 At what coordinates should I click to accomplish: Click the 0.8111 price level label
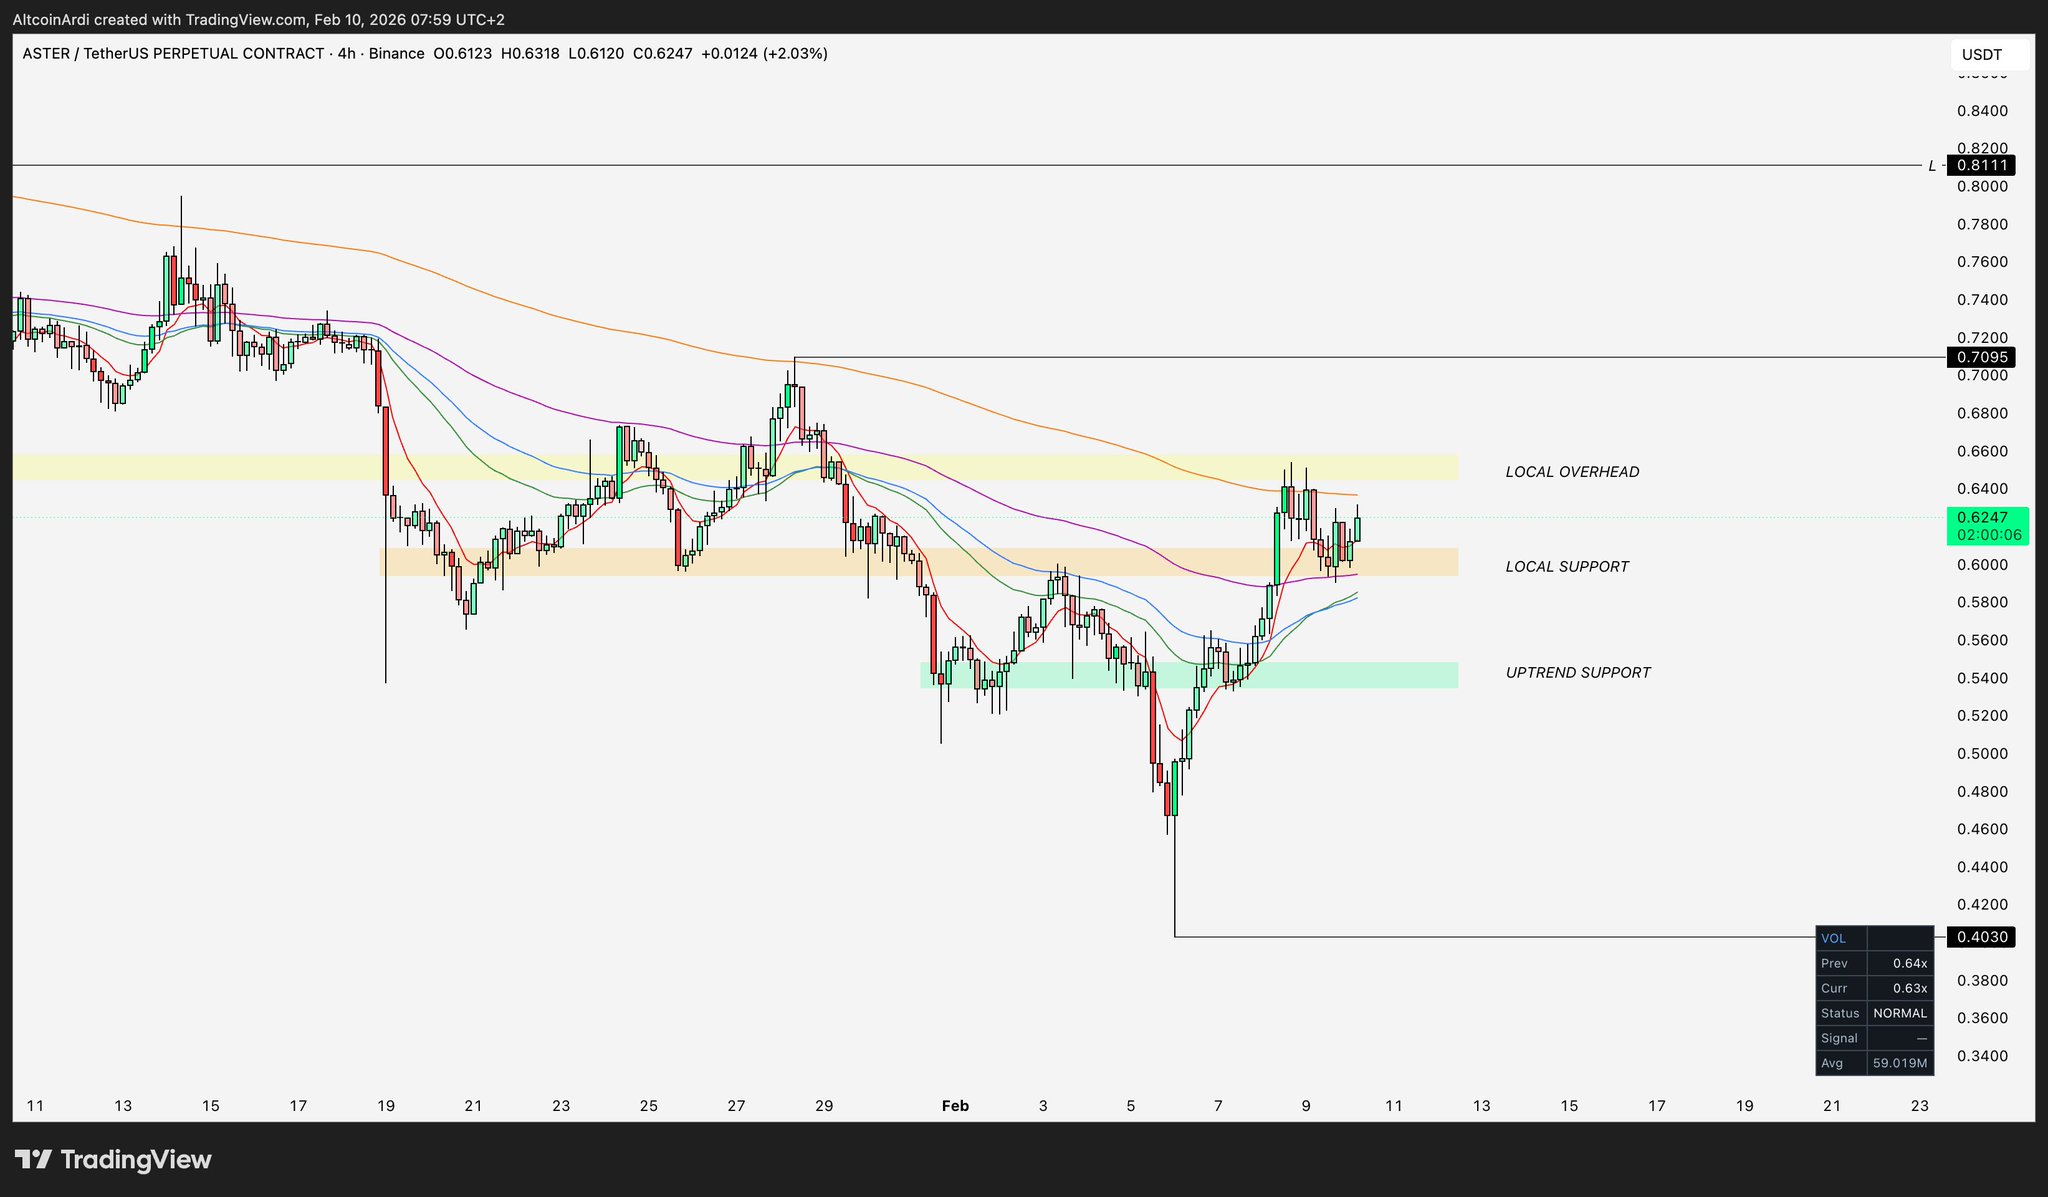[1980, 165]
